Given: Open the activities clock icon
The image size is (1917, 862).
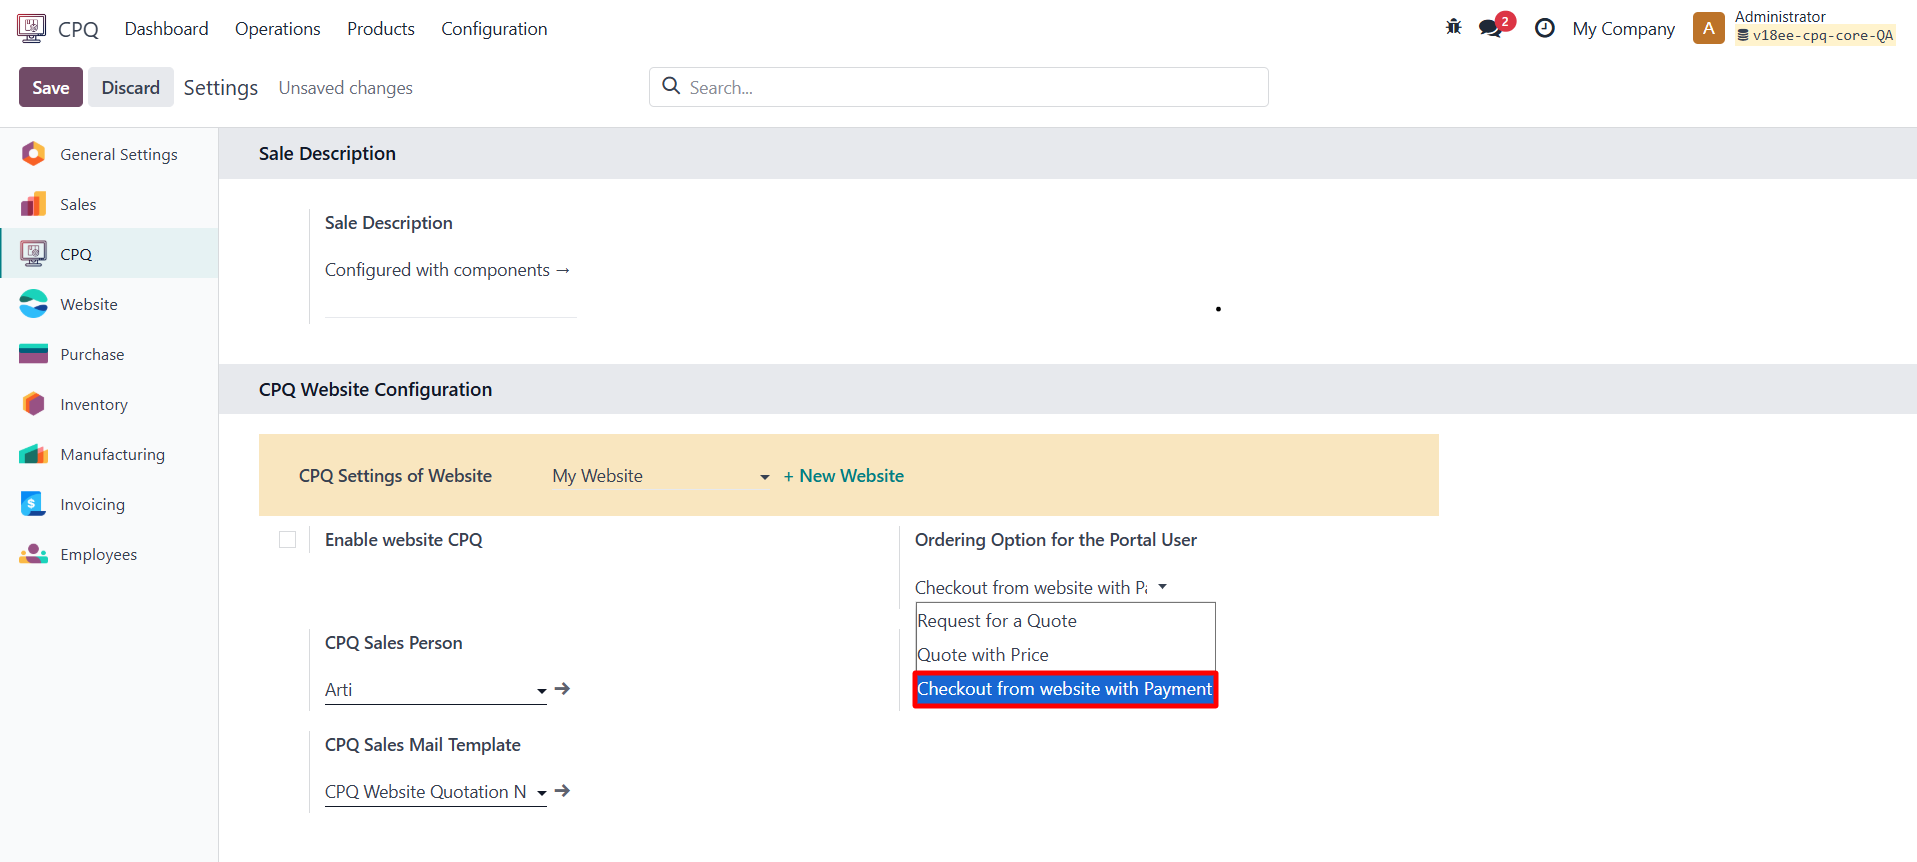Looking at the screenshot, I should click(1544, 28).
